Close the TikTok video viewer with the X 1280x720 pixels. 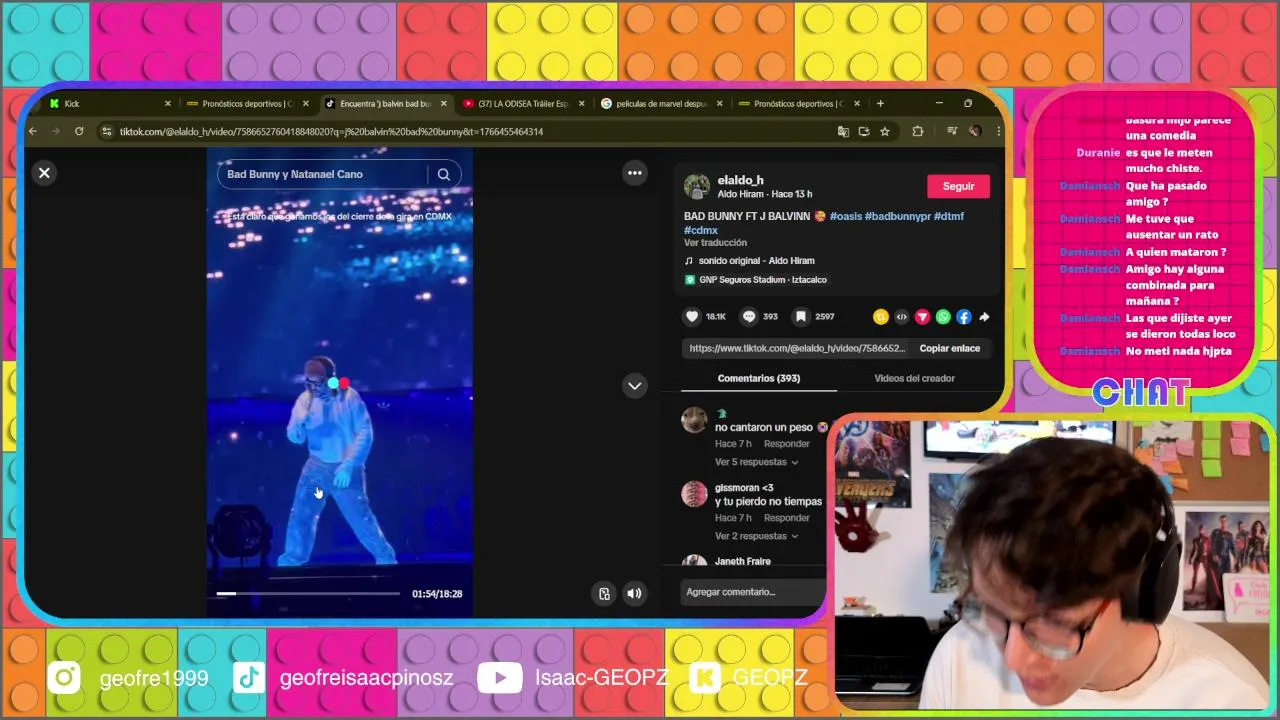(44, 173)
